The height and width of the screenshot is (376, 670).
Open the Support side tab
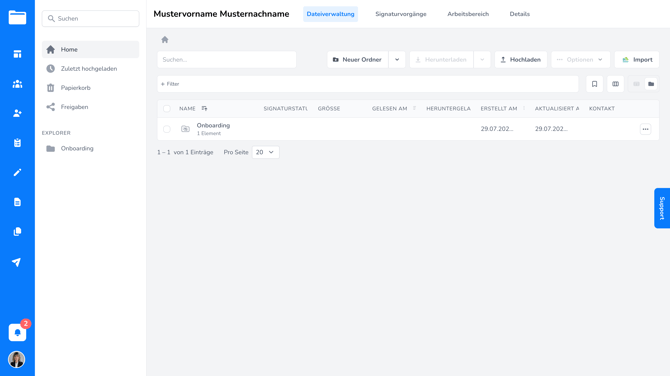point(662,208)
